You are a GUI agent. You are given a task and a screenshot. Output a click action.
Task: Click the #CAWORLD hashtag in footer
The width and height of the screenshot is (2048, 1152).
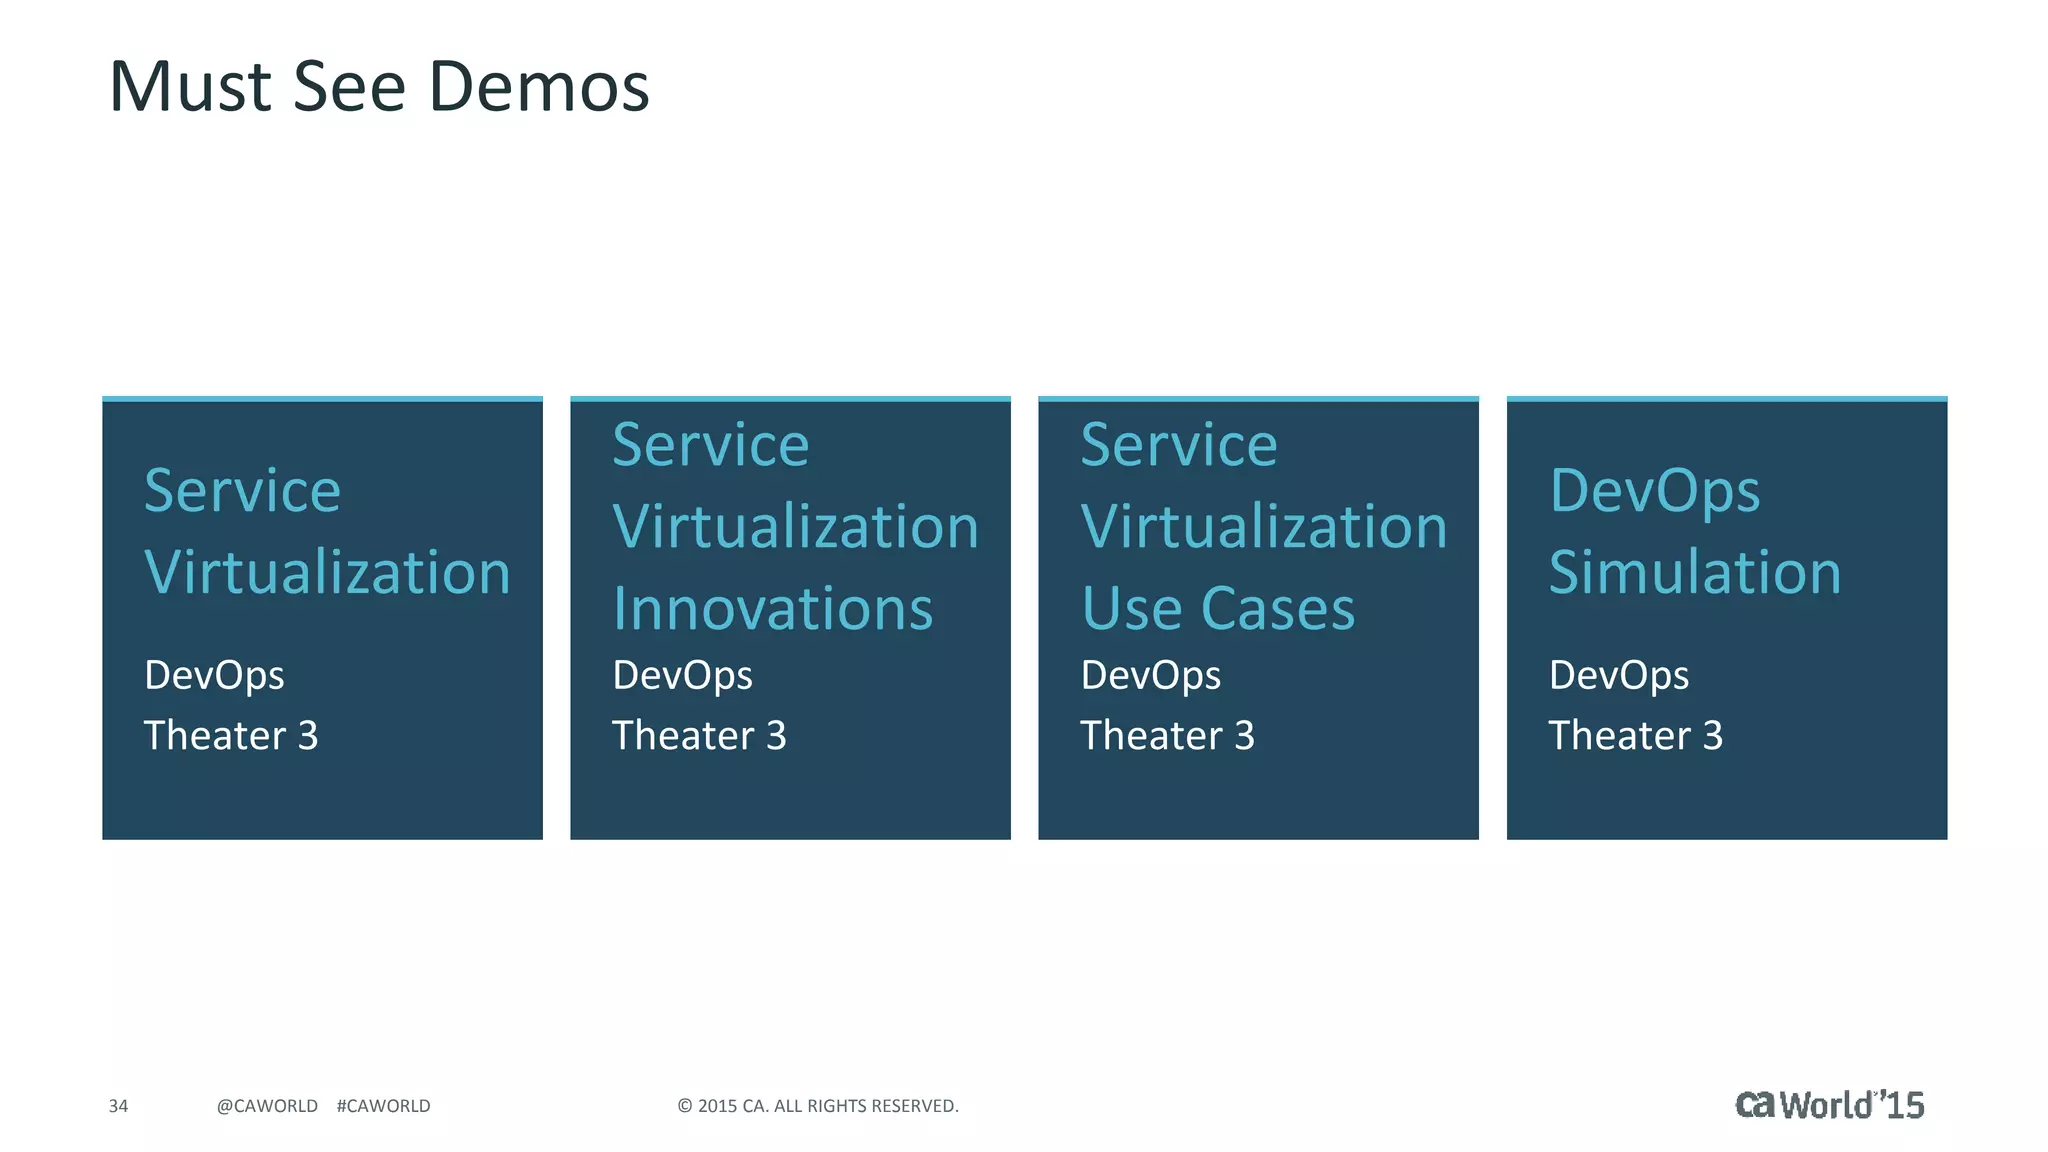pyautogui.click(x=383, y=1106)
